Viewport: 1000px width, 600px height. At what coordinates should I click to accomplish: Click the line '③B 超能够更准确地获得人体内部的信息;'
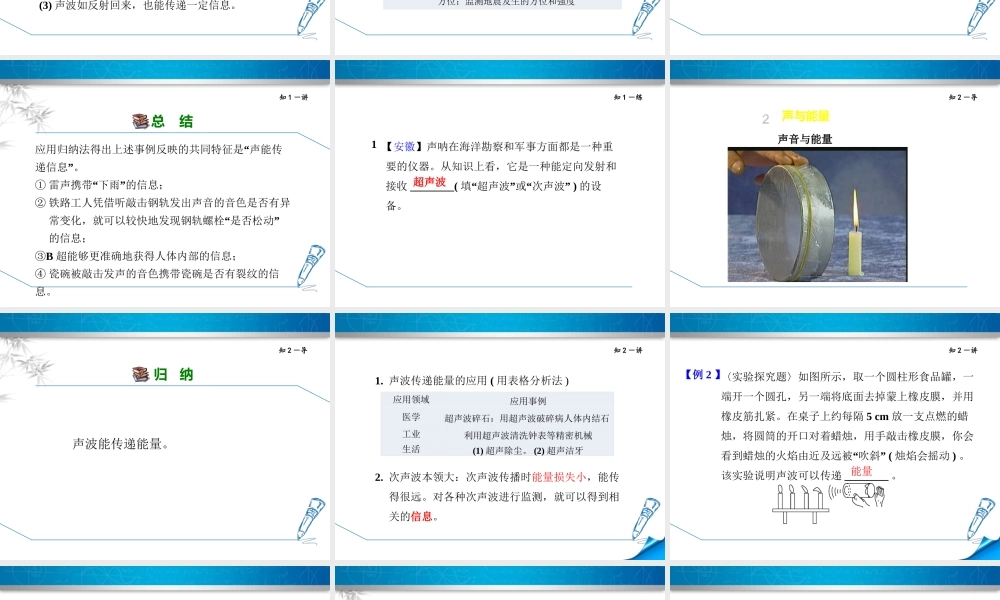[x=136, y=256]
